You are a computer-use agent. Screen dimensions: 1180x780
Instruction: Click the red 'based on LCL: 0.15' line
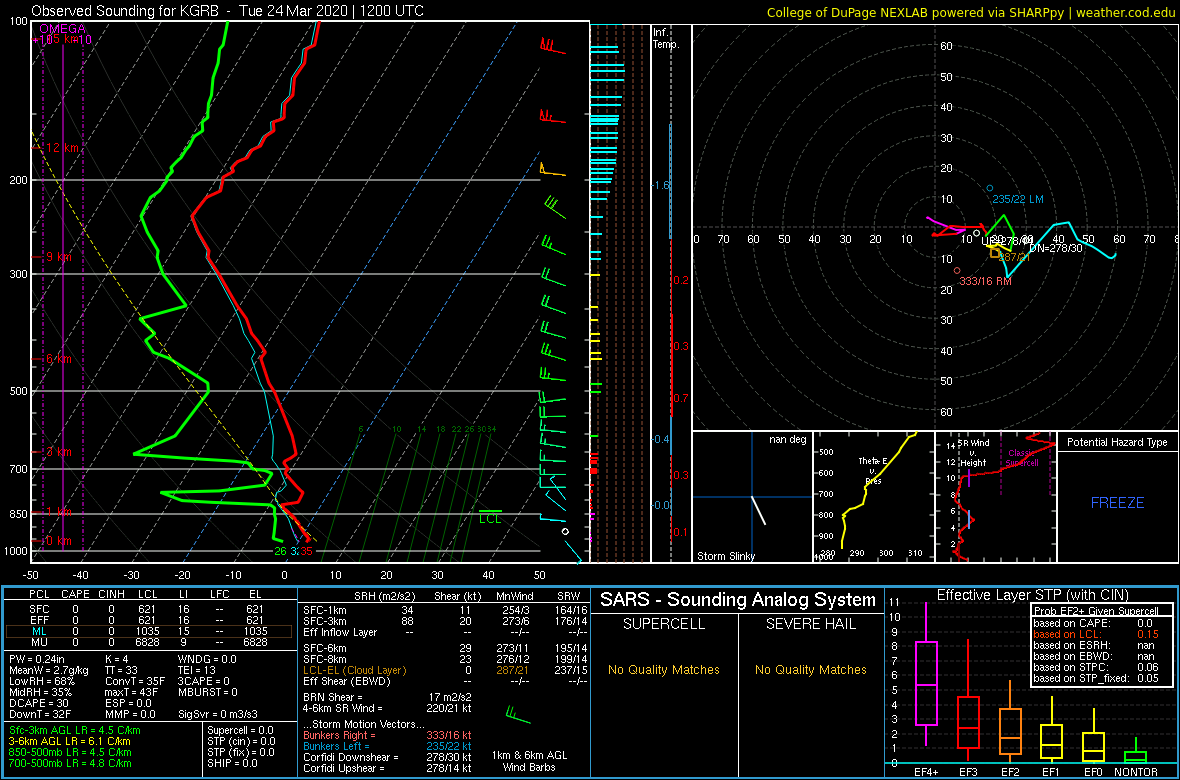[x=1095, y=634]
